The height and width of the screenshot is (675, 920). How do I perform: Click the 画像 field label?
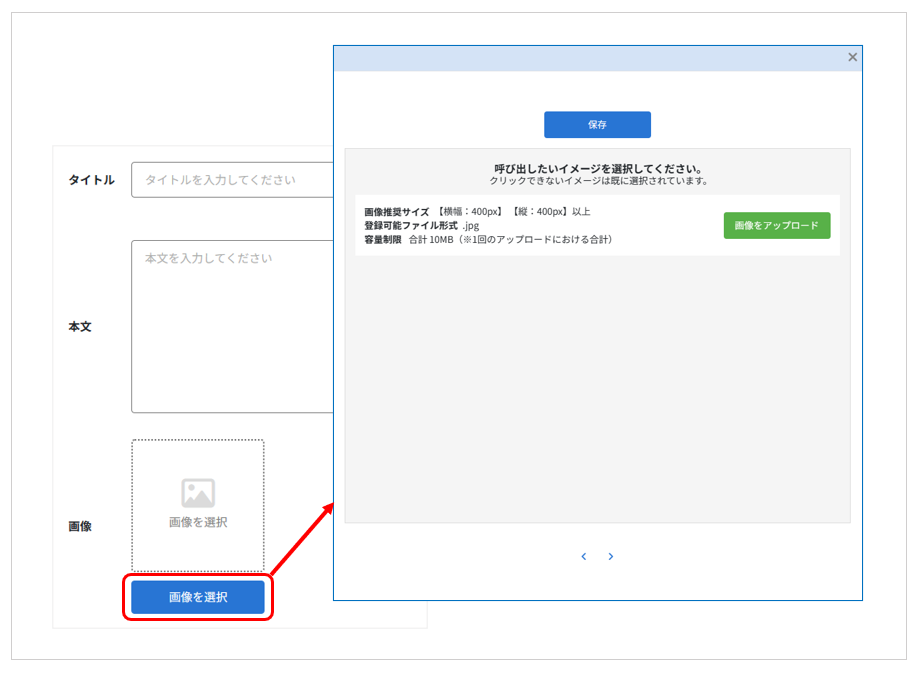click(x=80, y=526)
